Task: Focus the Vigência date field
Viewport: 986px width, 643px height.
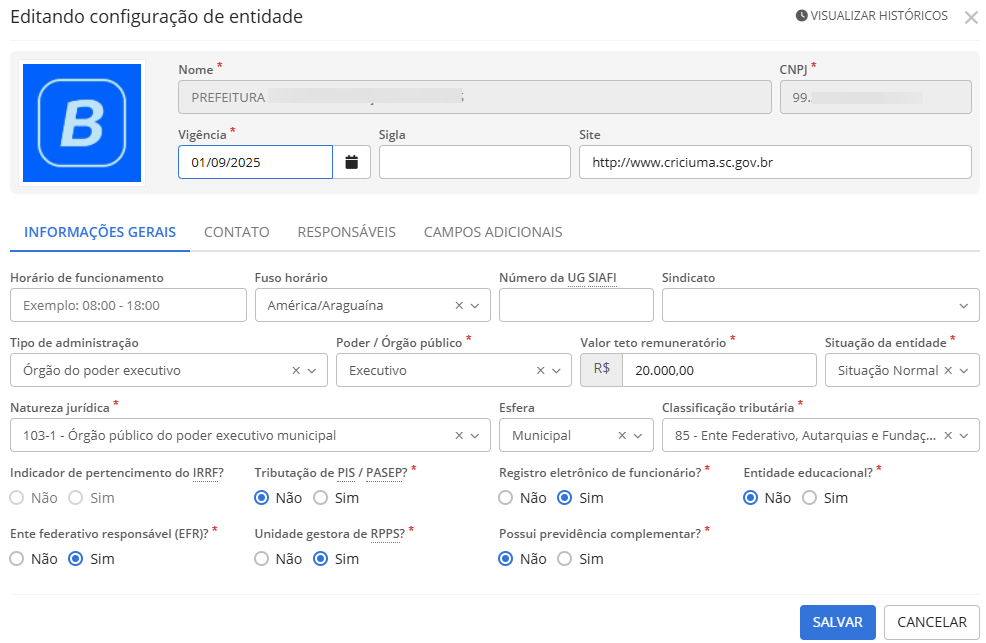Action: pyautogui.click(x=255, y=162)
